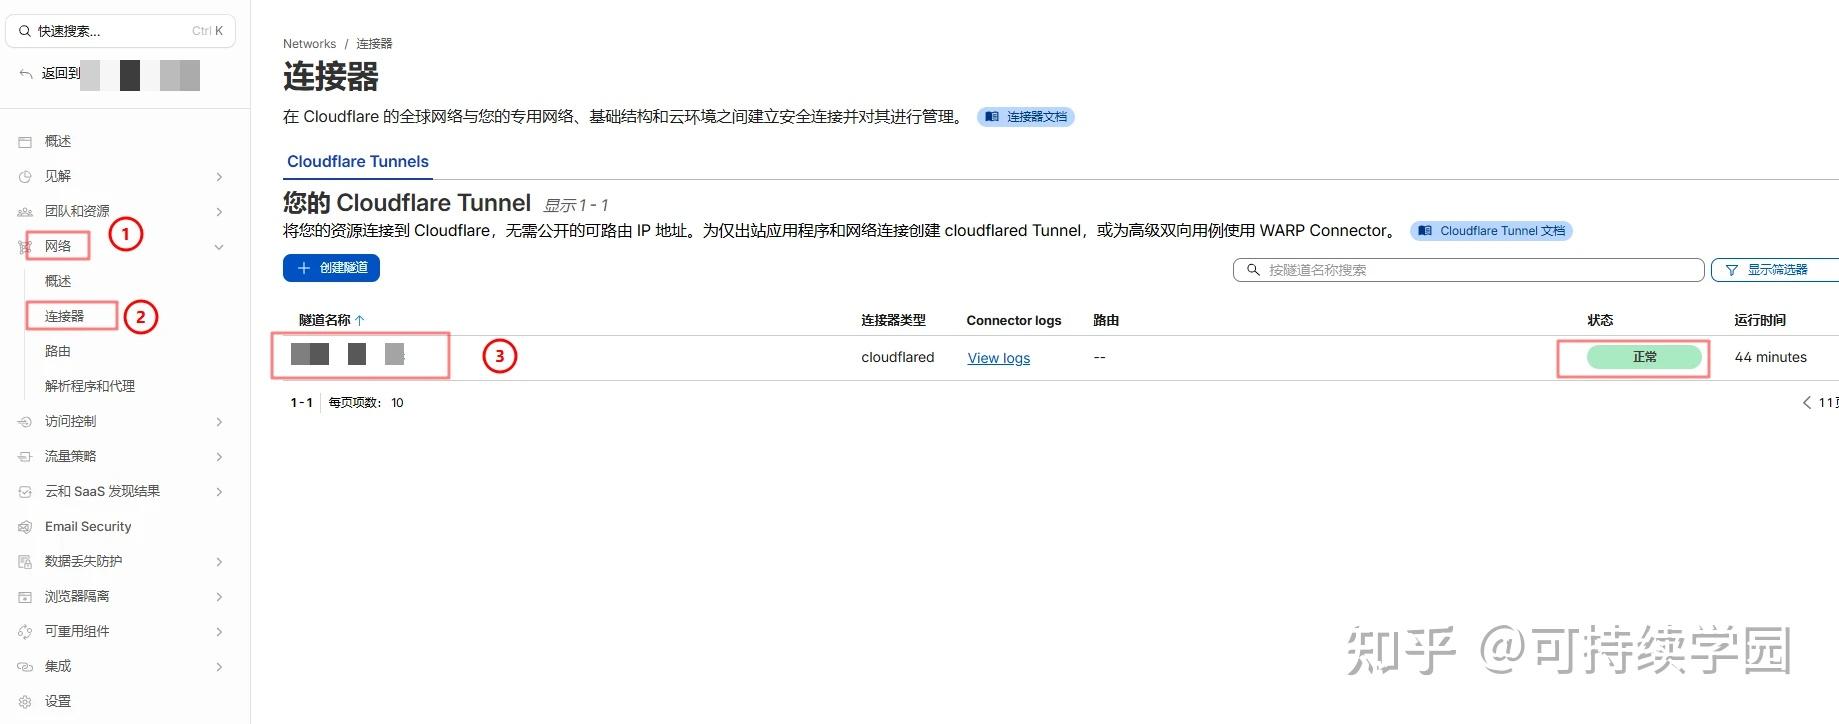The height and width of the screenshot is (724, 1839).
Task: Open 解析程序和代理 in the sidebar
Action: point(90,386)
